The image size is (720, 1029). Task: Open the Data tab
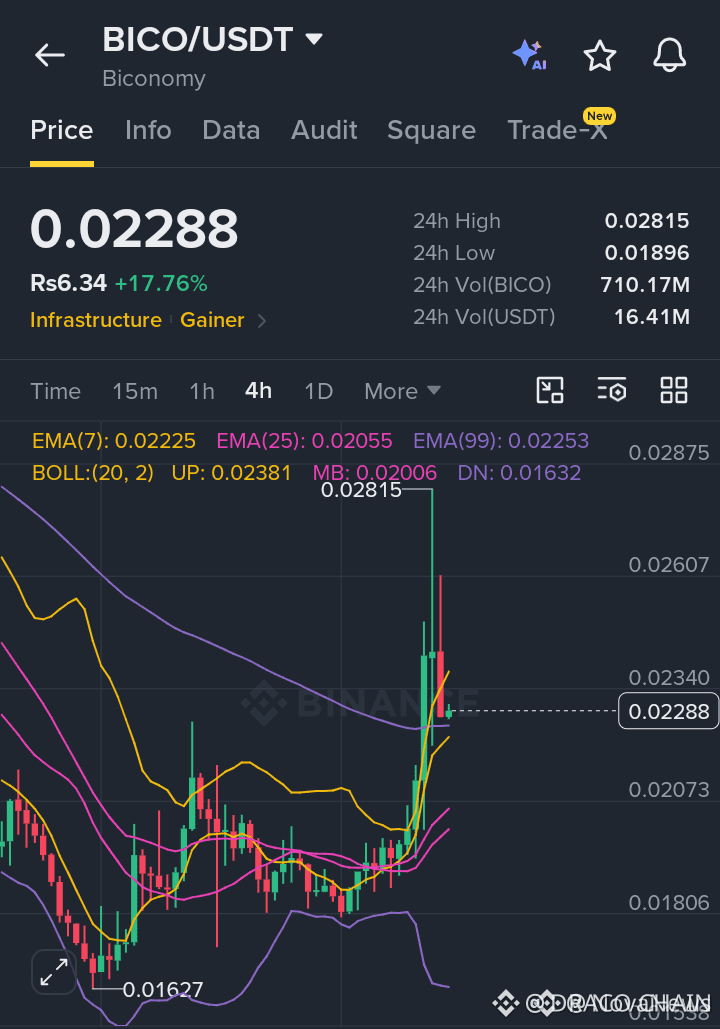coord(231,130)
